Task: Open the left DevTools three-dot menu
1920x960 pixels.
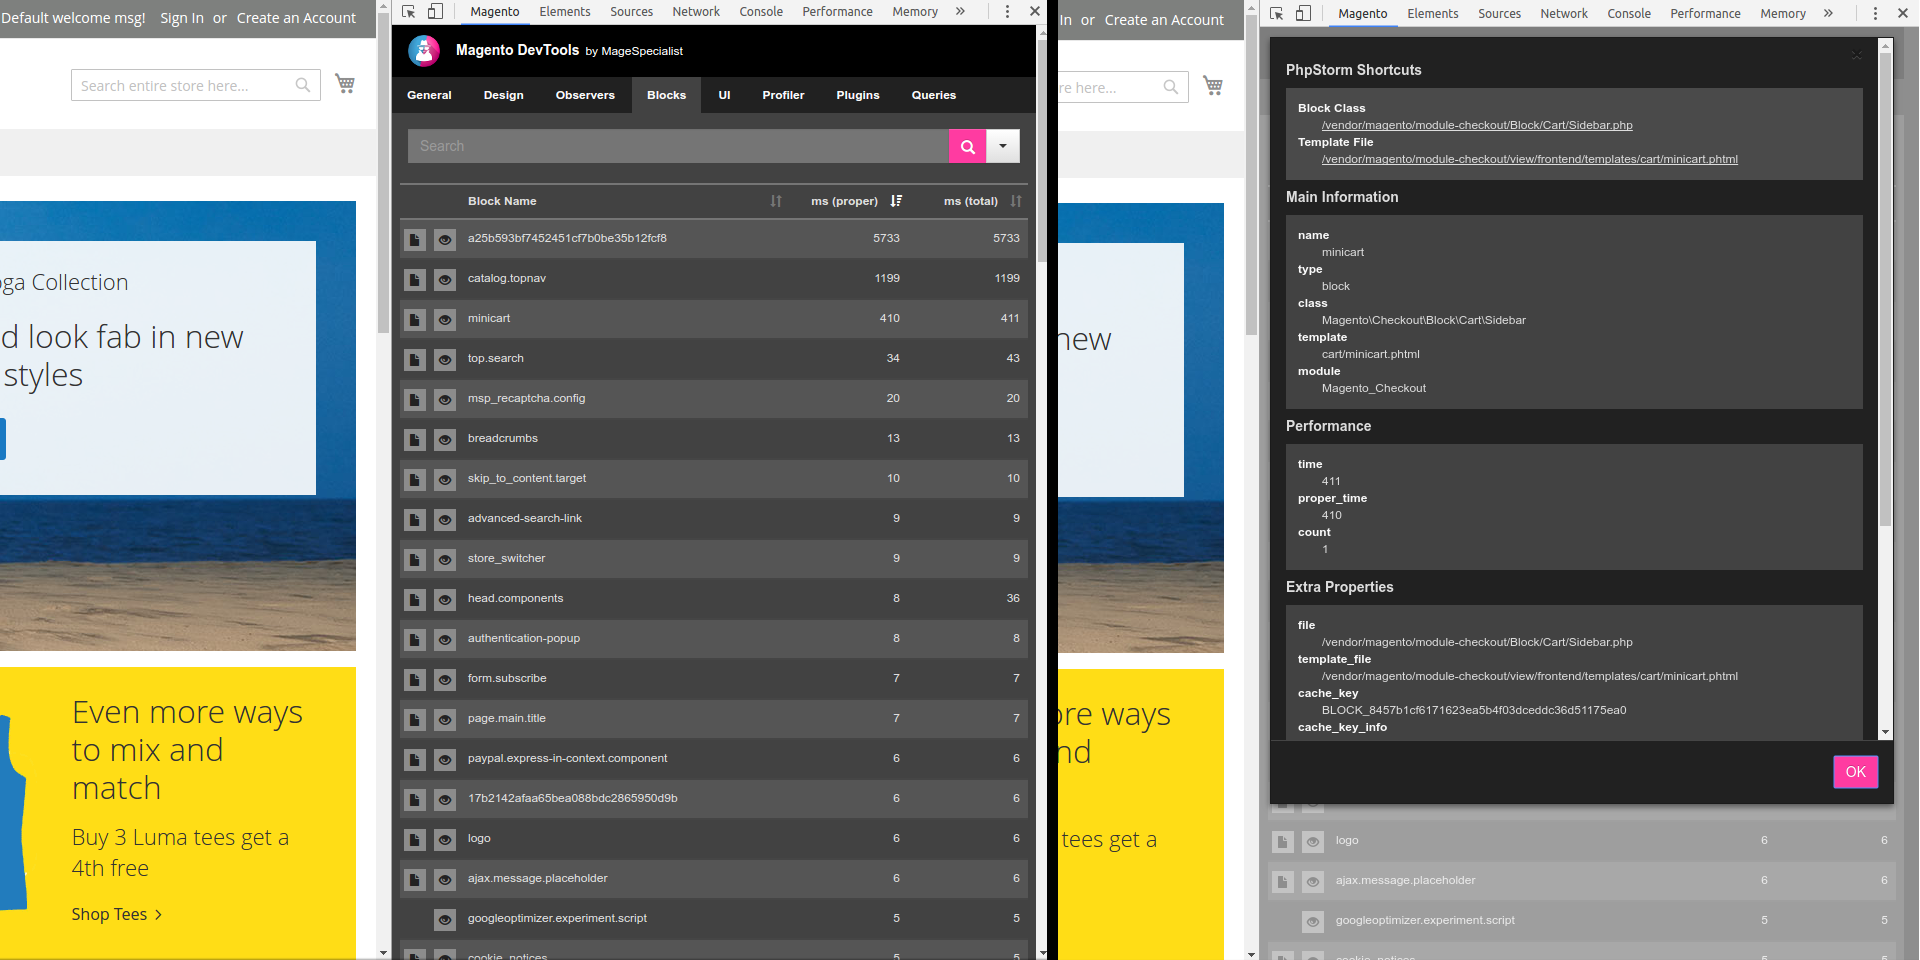Action: coord(1007,11)
